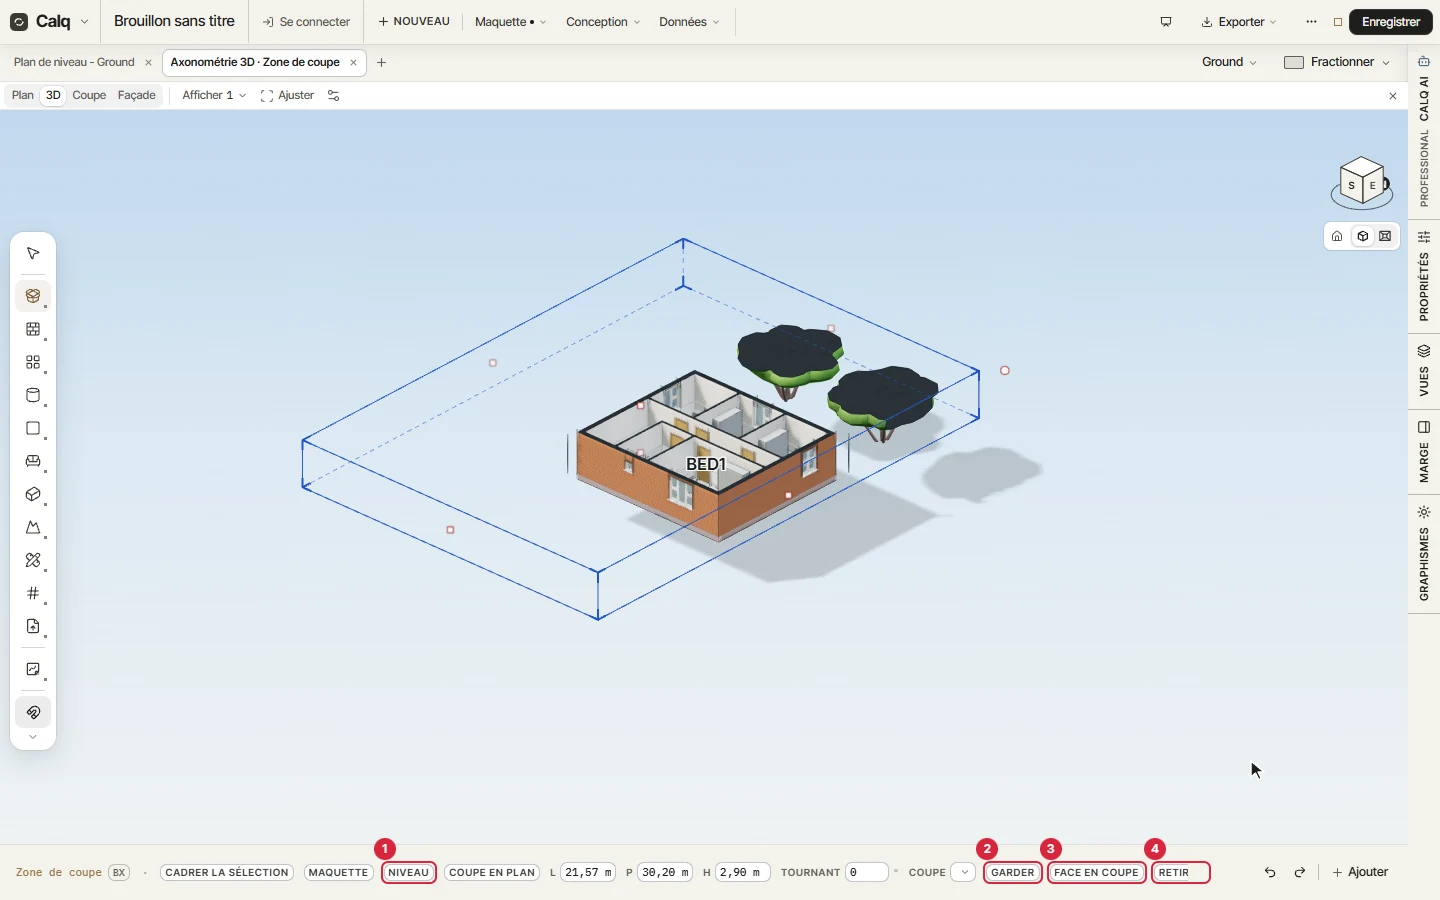Expand the Exporter dropdown
Image resolution: width=1440 pixels, height=900 pixels.
[1239, 22]
